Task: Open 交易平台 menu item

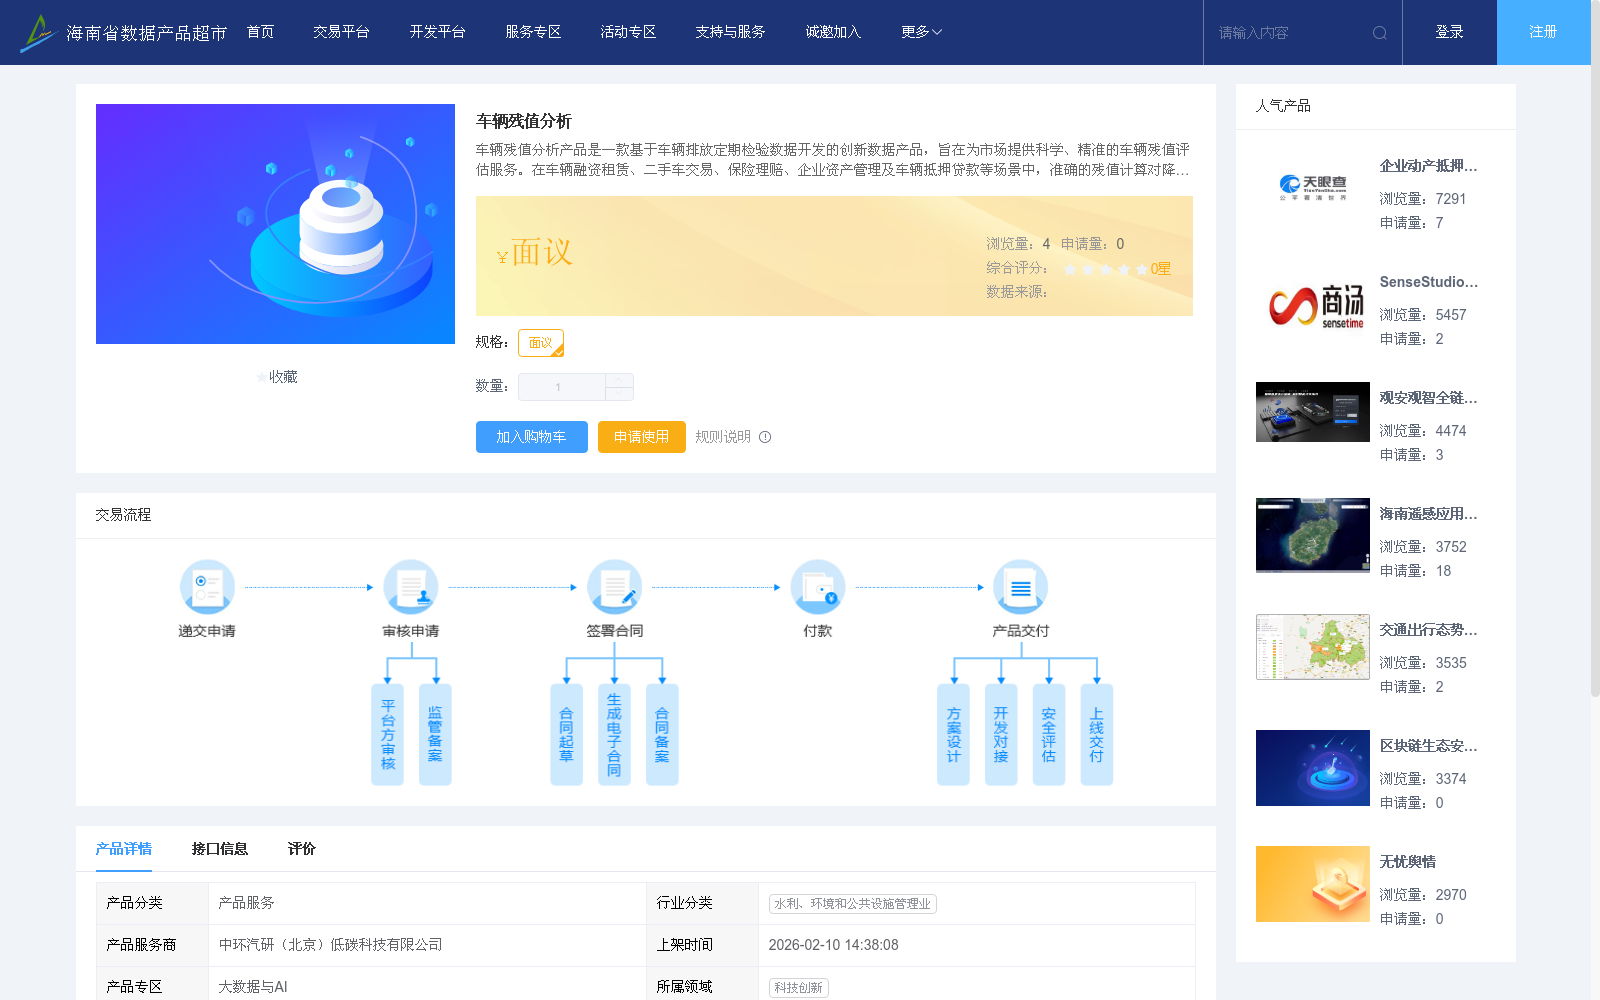Action: click(x=341, y=32)
